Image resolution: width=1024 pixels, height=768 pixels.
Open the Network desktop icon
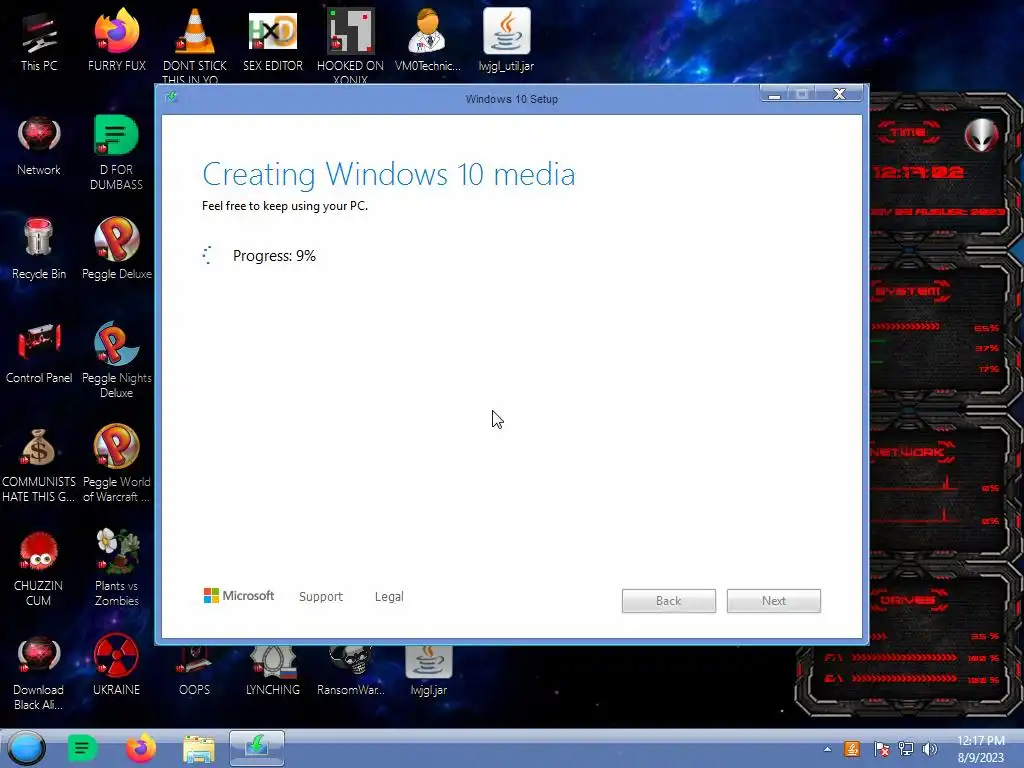tap(39, 146)
